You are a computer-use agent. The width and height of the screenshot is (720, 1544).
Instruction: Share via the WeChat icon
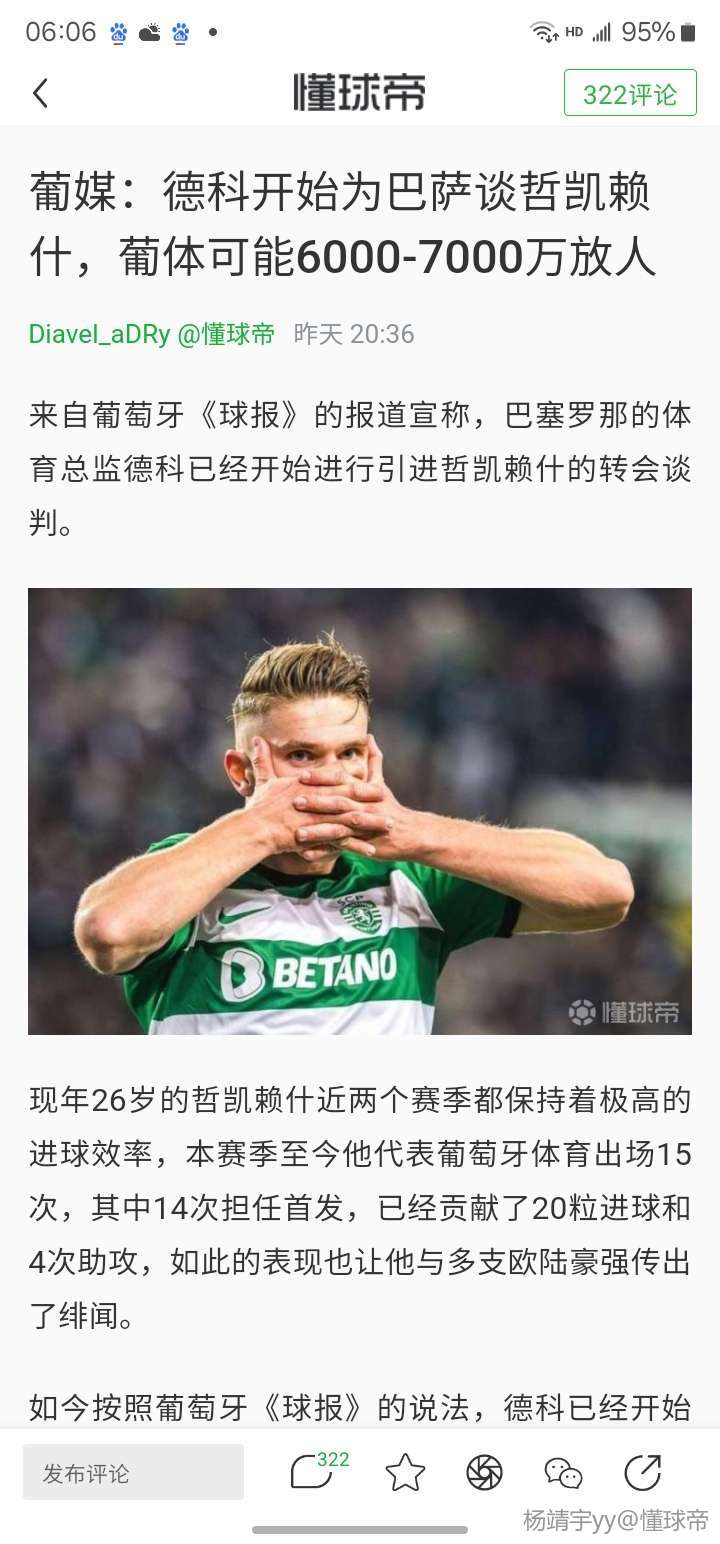[563, 1473]
